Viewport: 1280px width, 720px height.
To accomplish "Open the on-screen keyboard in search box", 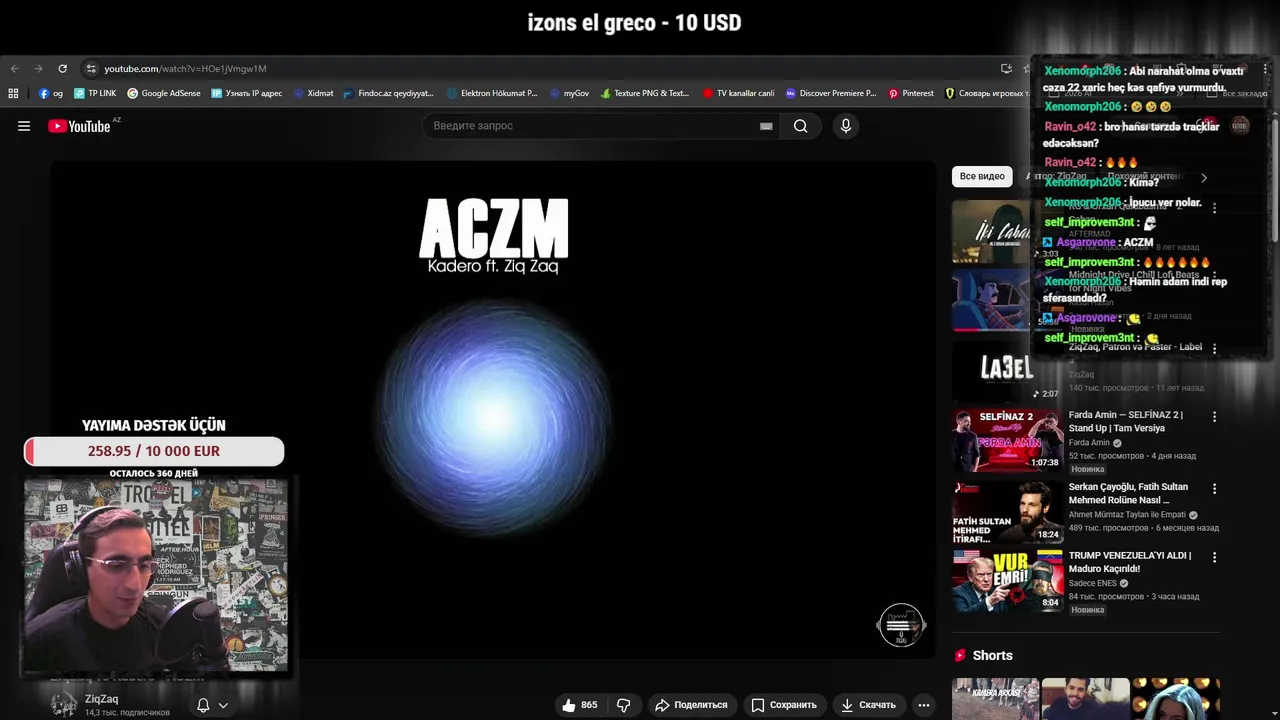I will click(x=766, y=126).
